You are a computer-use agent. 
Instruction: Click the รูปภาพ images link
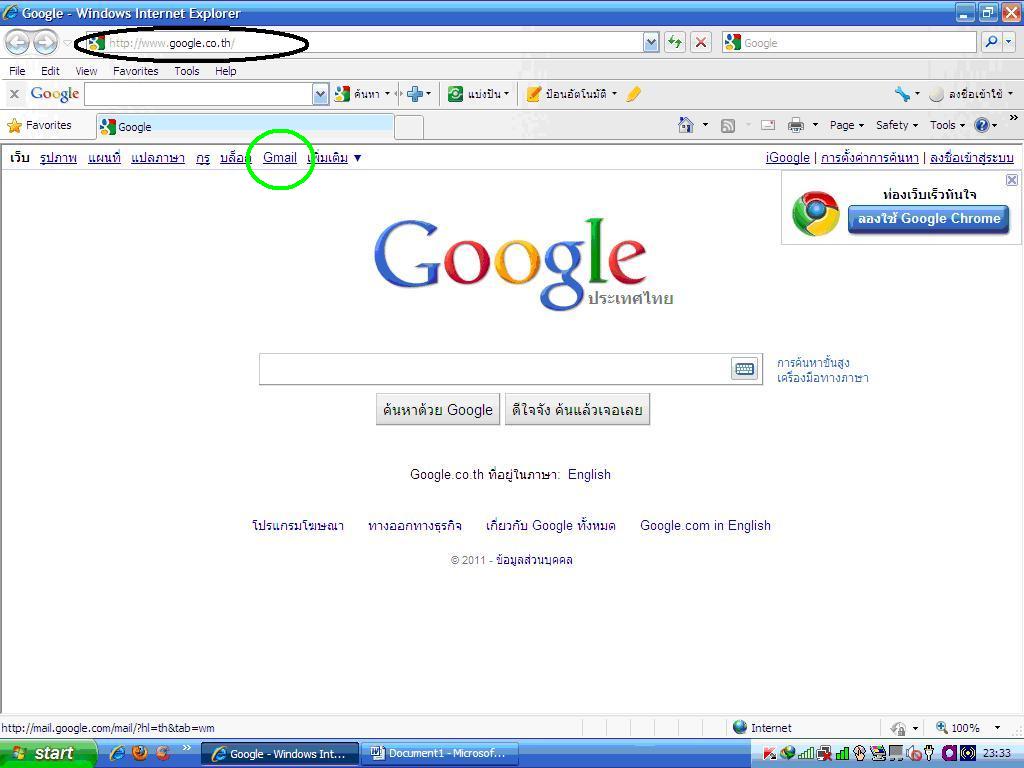coord(58,157)
